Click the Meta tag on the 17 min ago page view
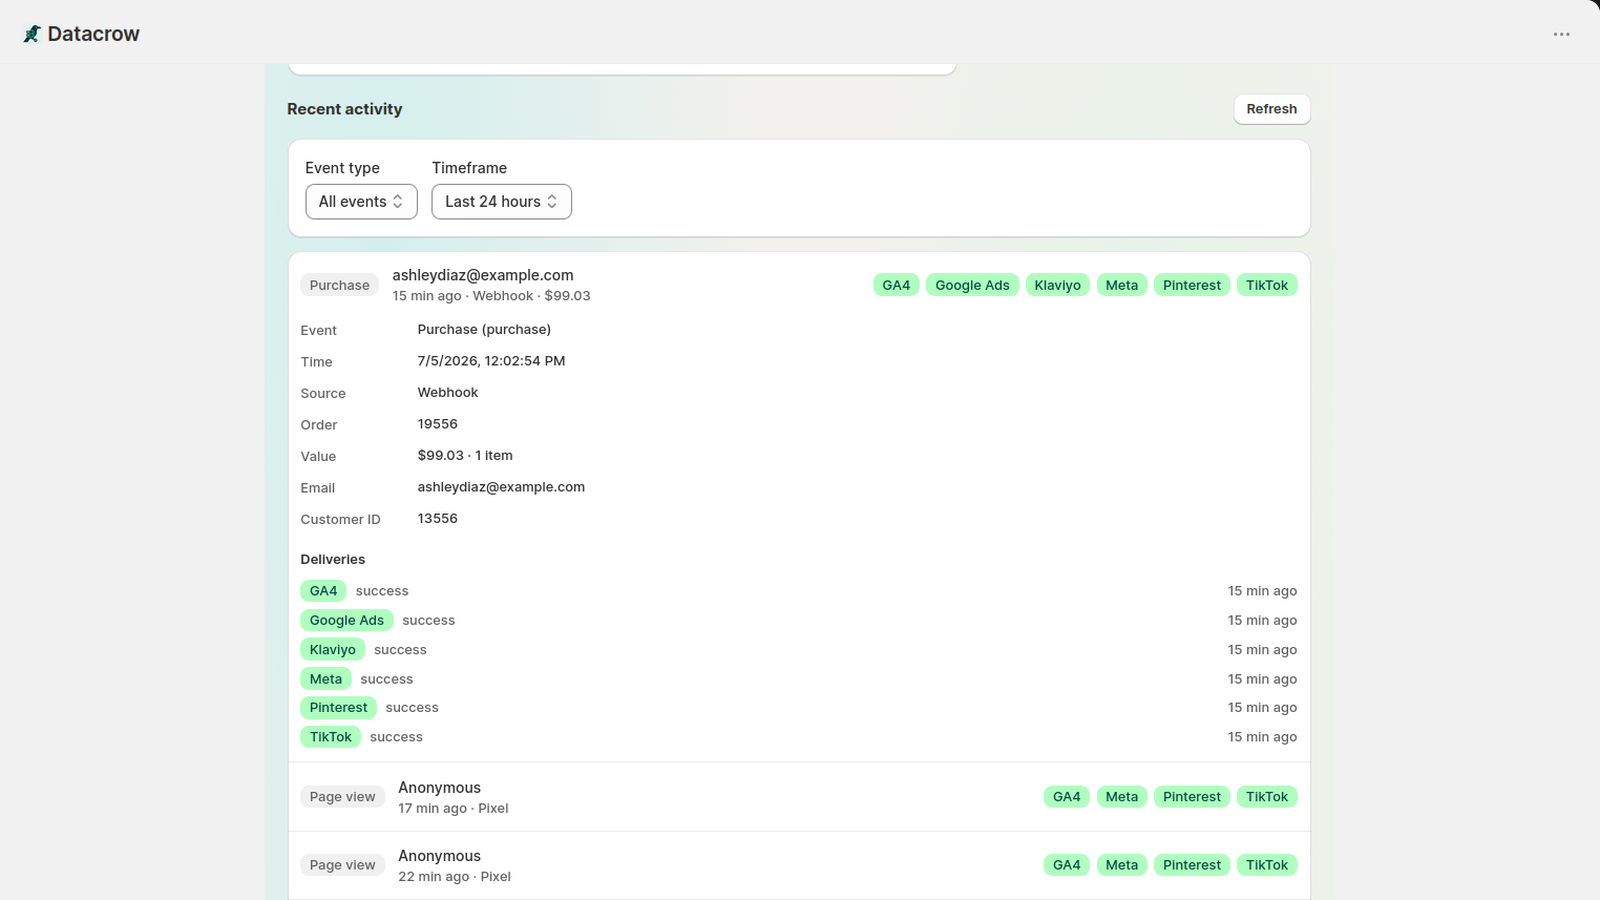Viewport: 1600px width, 900px height. click(x=1121, y=797)
